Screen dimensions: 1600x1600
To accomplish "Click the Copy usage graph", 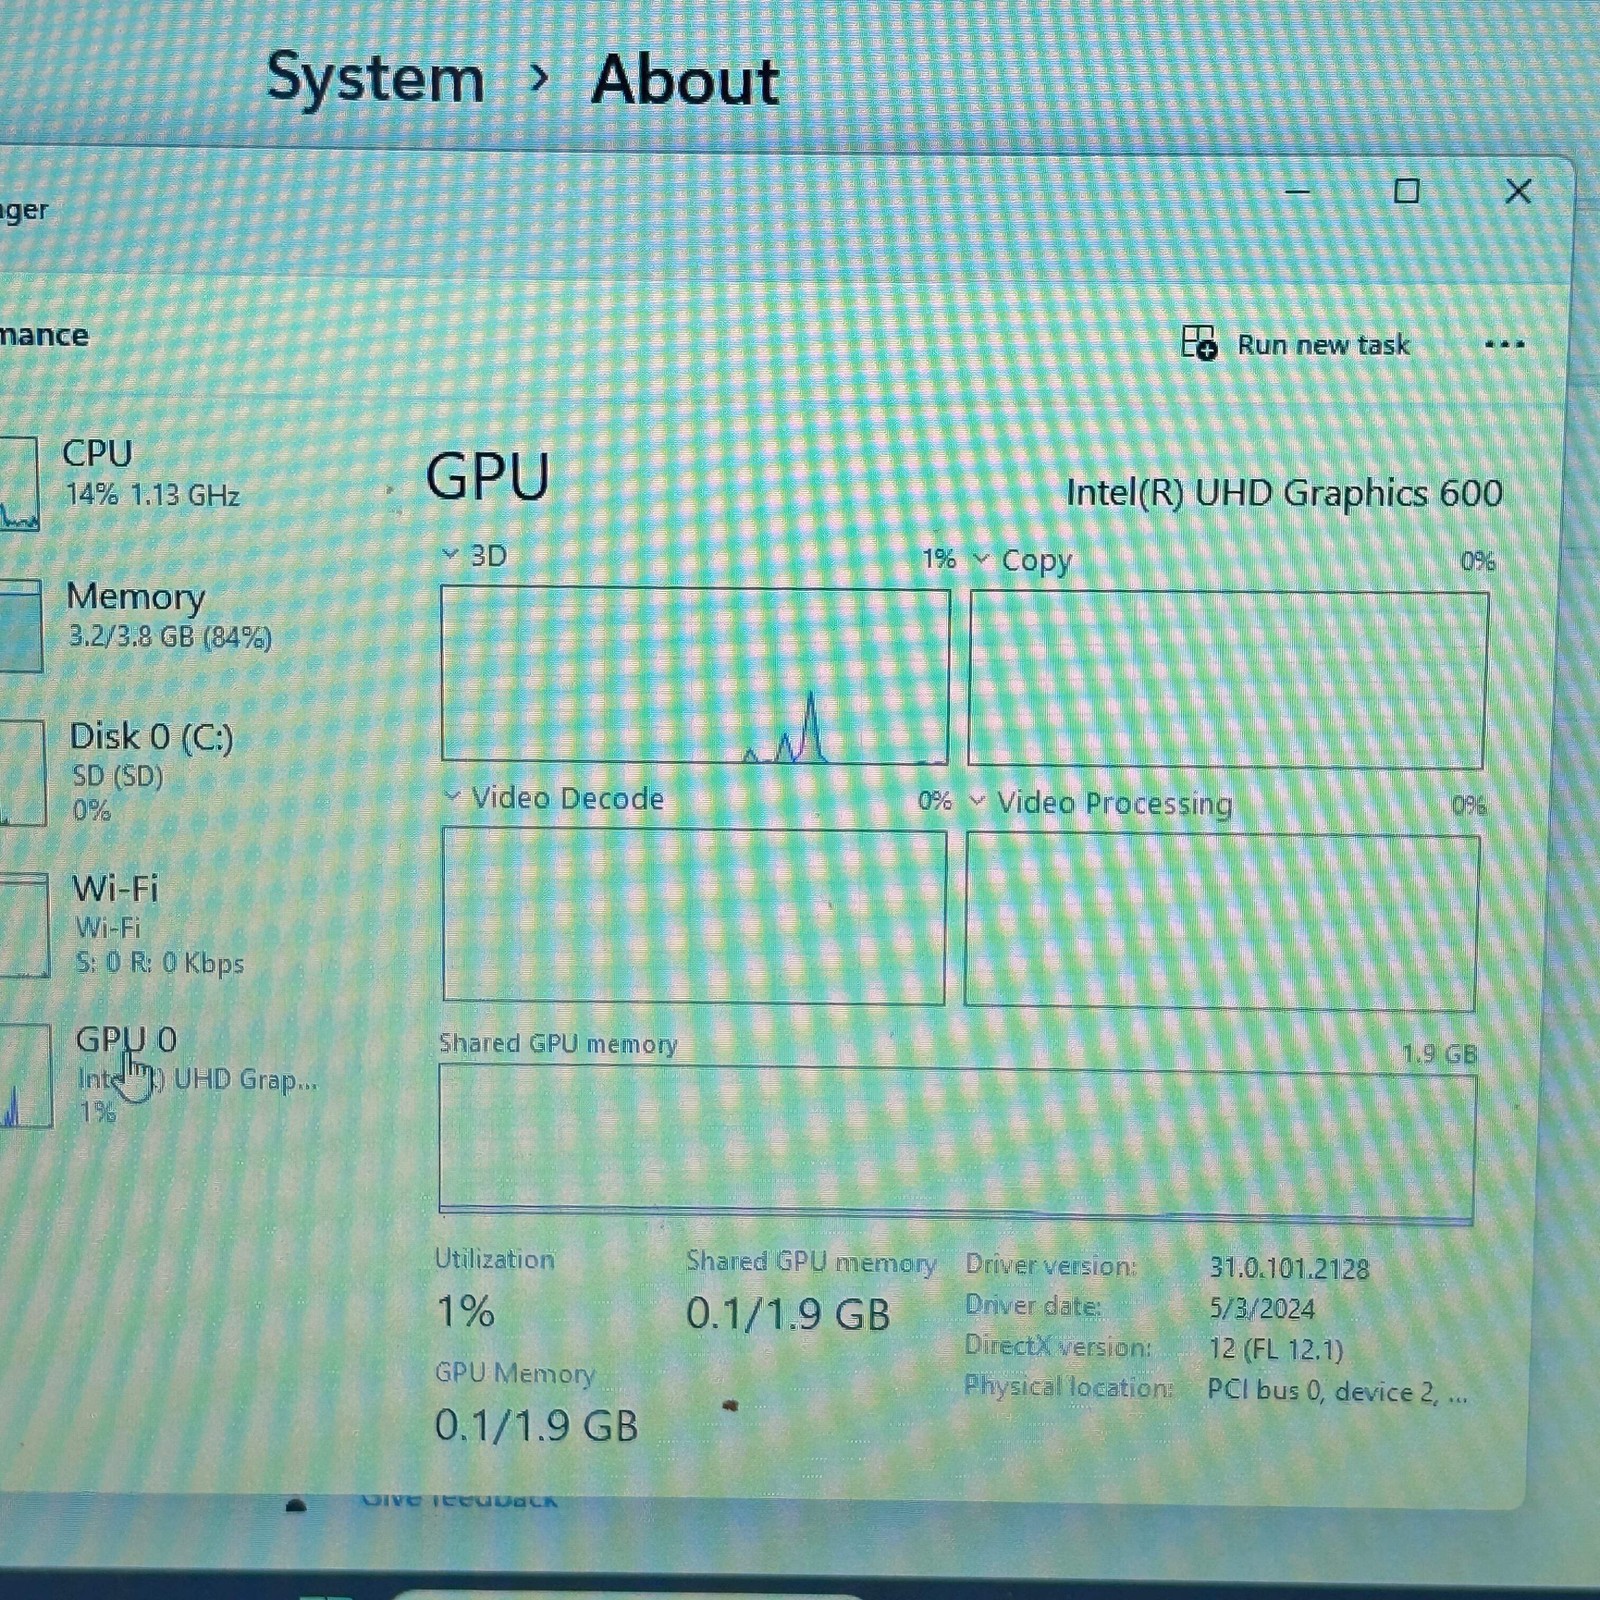I will (x=1228, y=680).
